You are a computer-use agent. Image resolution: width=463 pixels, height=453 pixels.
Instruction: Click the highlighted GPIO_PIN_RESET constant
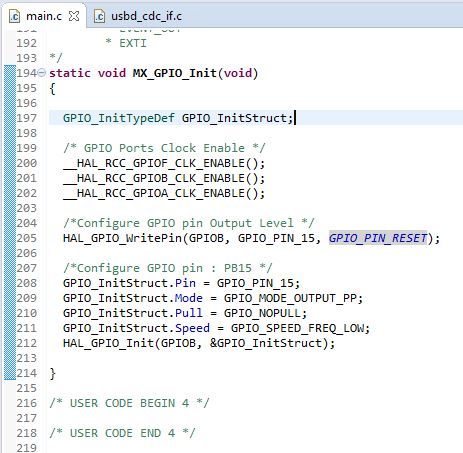(378, 238)
